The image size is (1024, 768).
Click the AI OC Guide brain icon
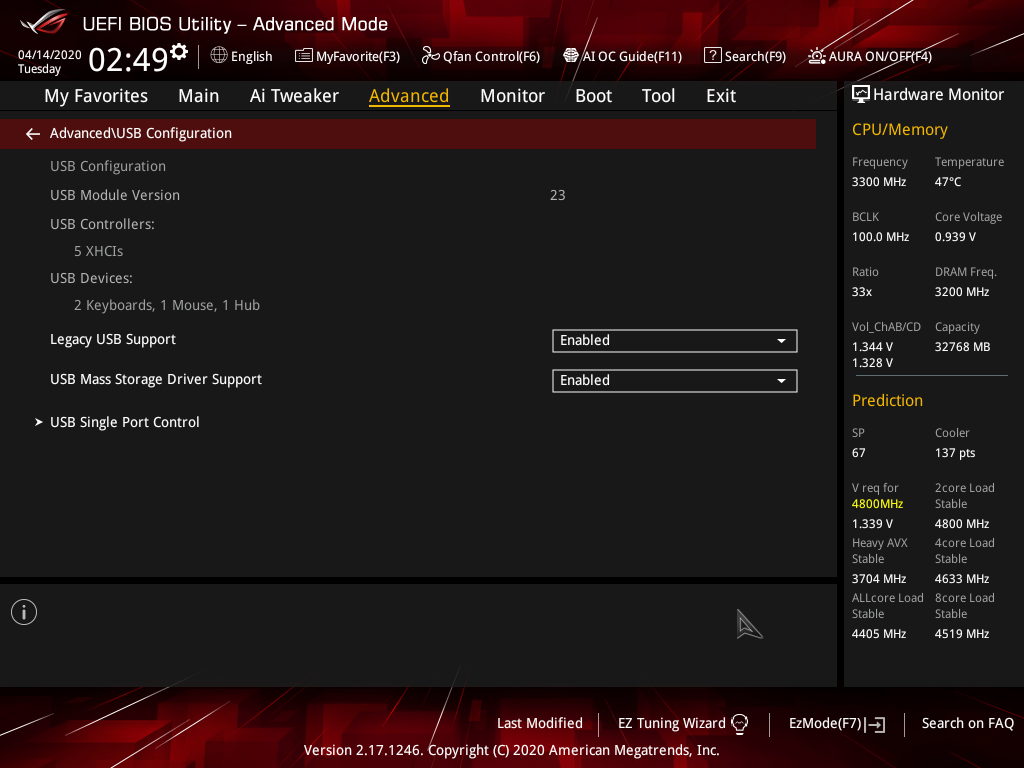click(x=571, y=56)
